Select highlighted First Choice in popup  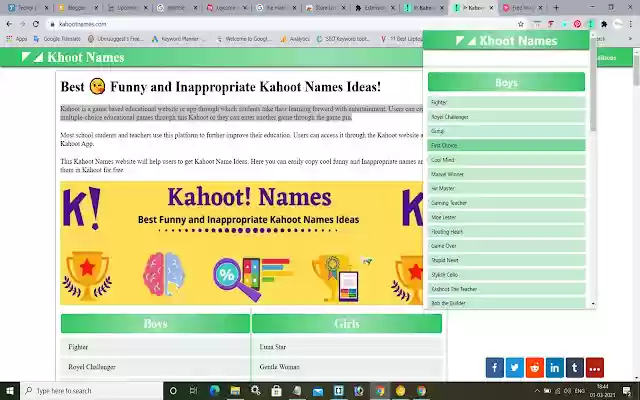[x=507, y=145]
